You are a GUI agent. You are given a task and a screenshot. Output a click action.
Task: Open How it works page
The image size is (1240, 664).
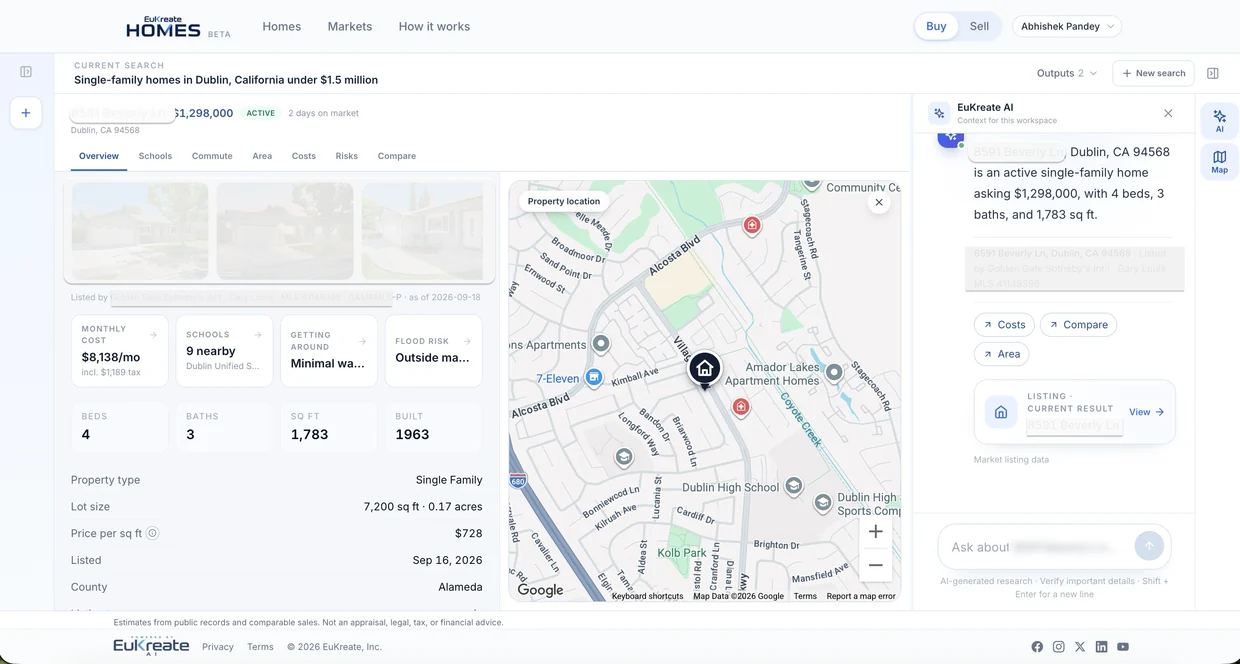tap(434, 27)
